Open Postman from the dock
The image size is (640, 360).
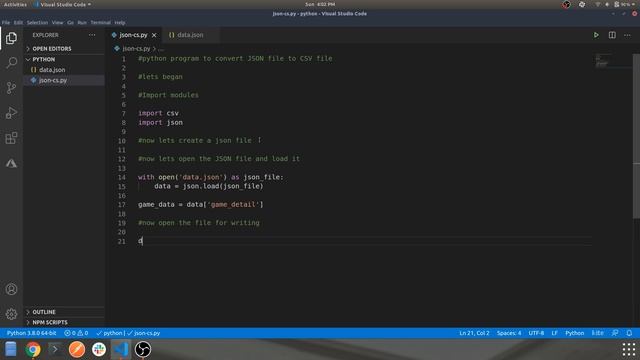[77, 349]
